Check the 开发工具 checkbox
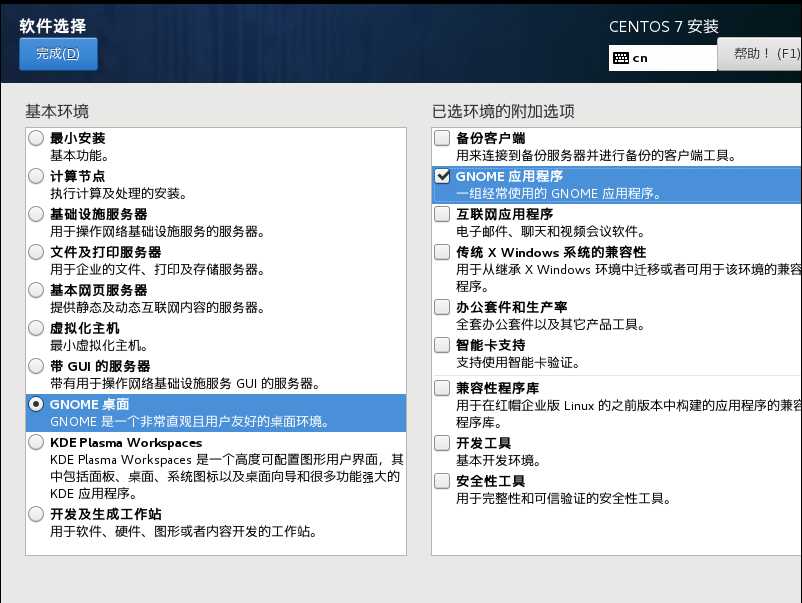The image size is (802, 603). pyautogui.click(x=442, y=443)
